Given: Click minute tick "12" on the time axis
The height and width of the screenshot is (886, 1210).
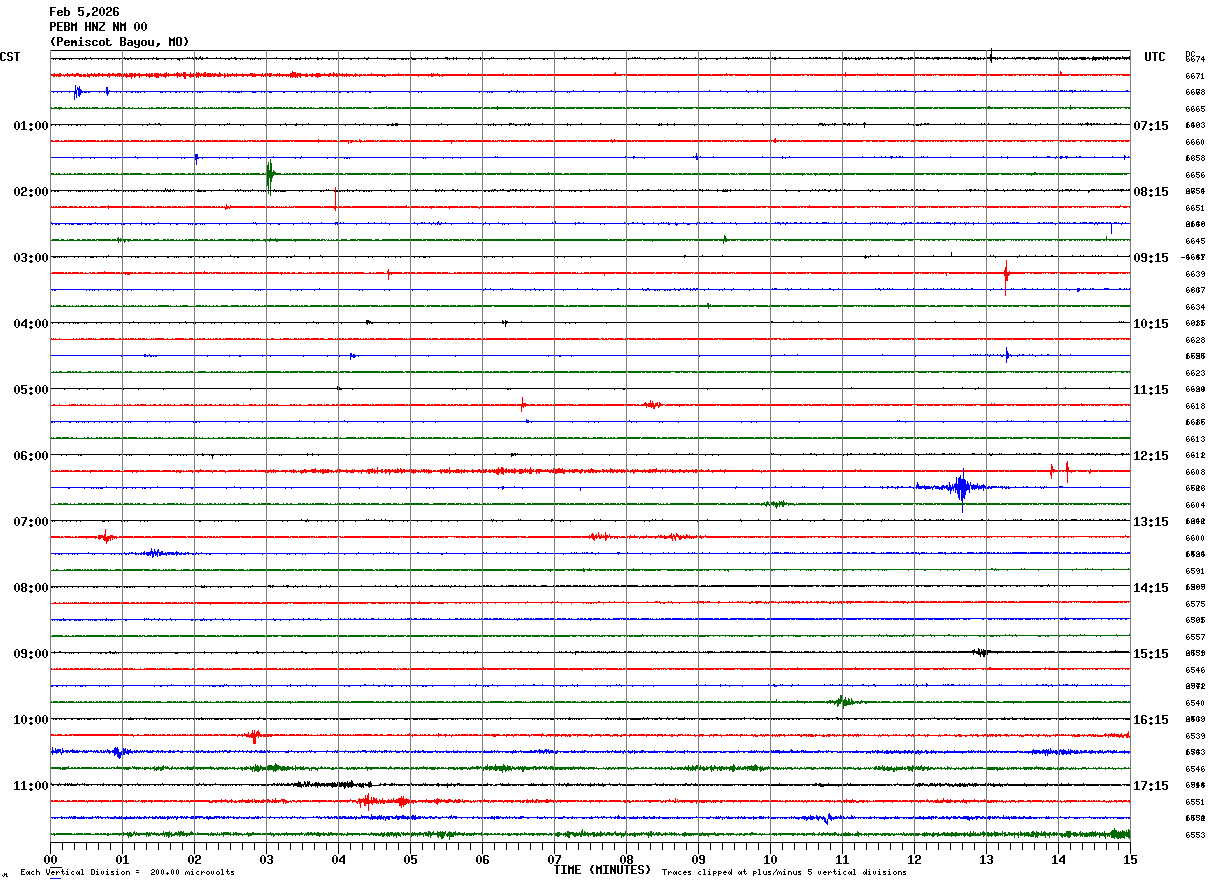Looking at the screenshot, I should click(914, 859).
